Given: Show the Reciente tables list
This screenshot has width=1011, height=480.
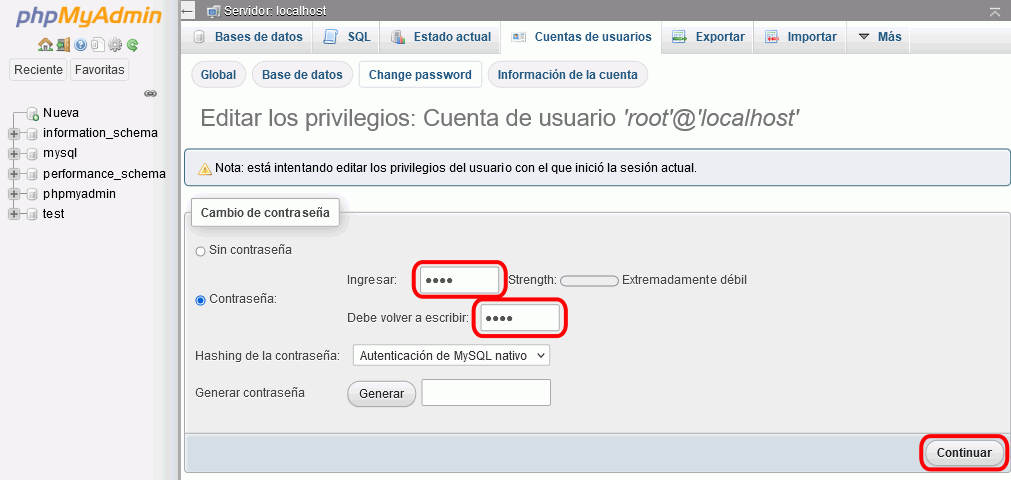Looking at the screenshot, I should click(x=39, y=70).
